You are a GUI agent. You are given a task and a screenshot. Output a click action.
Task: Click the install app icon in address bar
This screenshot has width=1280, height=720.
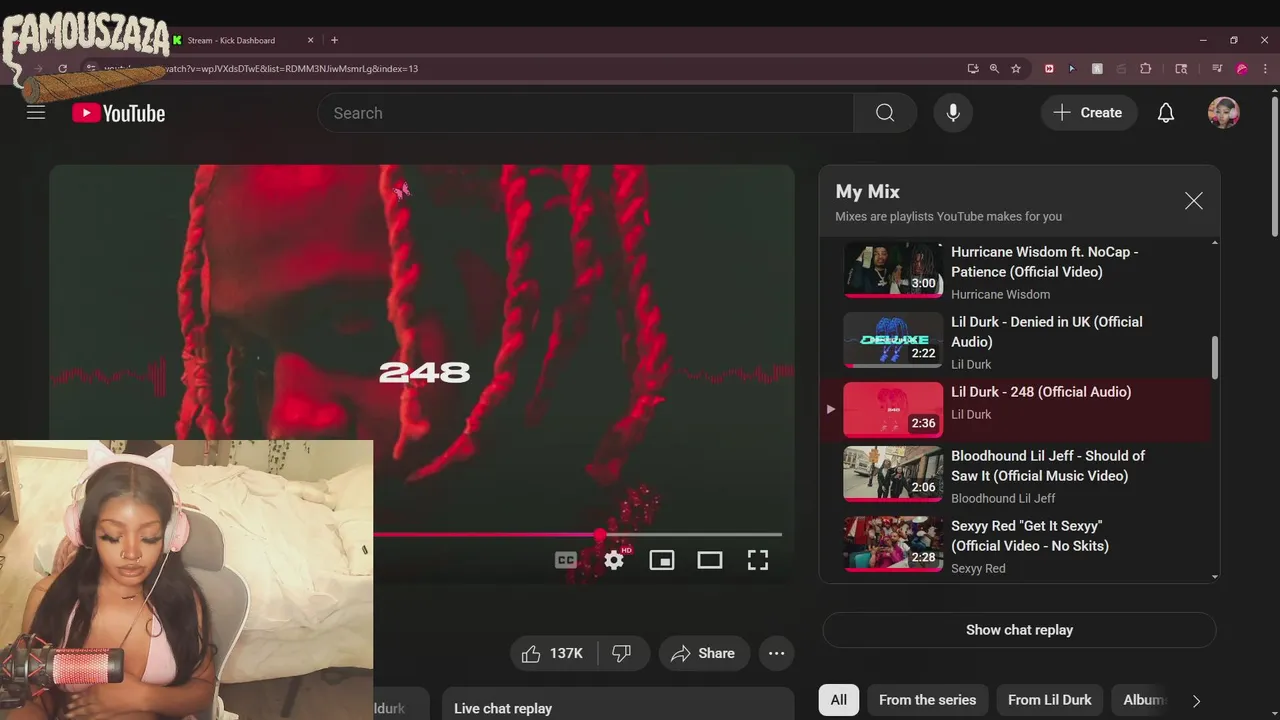[972, 69]
